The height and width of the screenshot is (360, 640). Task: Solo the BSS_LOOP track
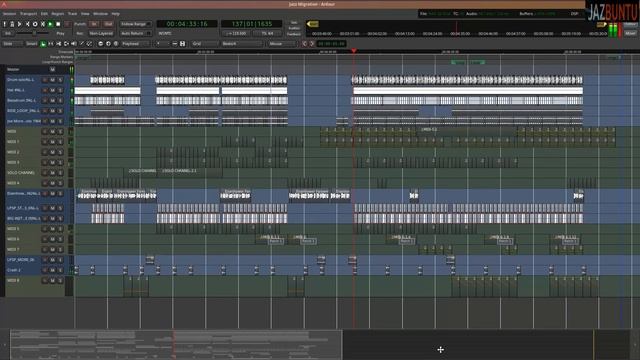coord(60,111)
